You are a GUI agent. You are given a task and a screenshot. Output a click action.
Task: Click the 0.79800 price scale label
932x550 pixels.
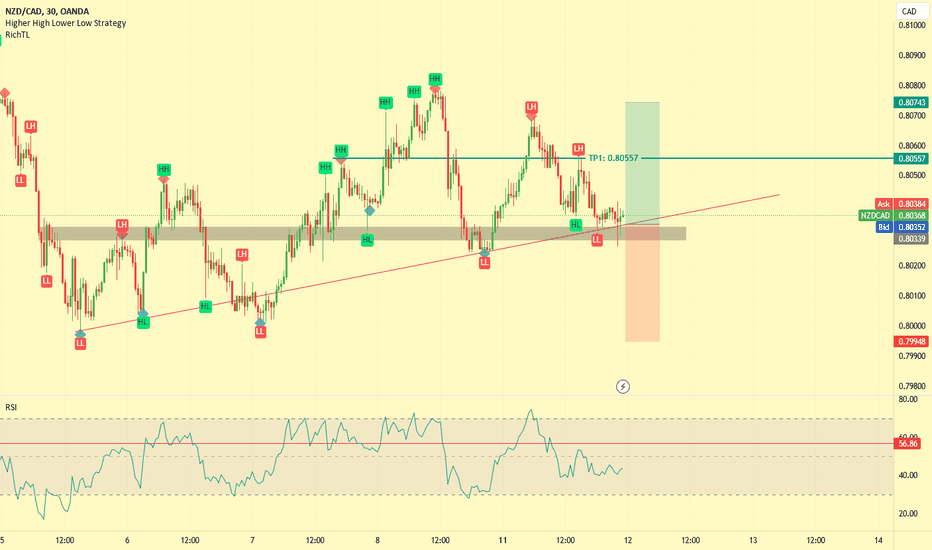[912, 386]
